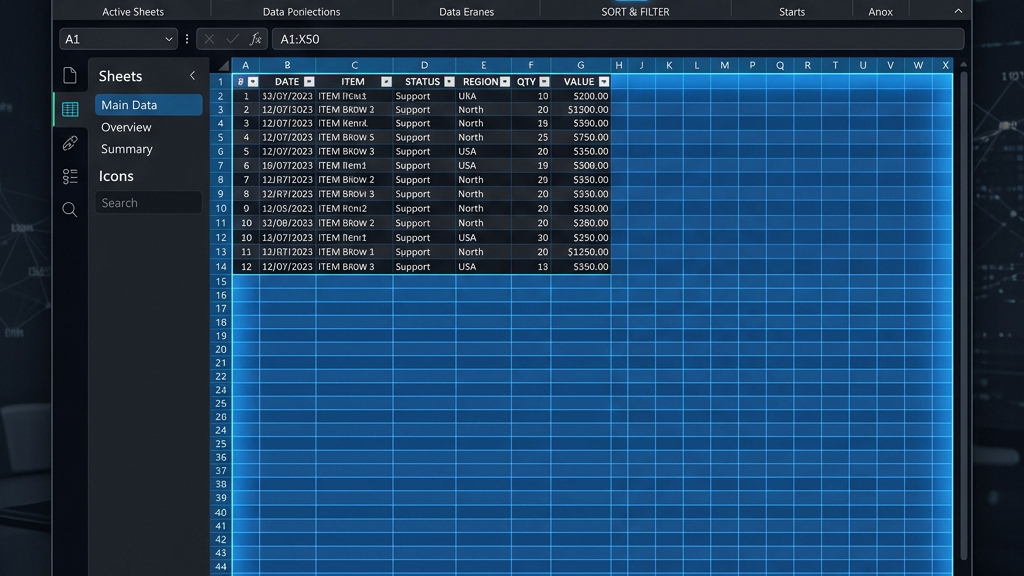
Task: Click the select-all corner triangle of grid
Action: [224, 65]
